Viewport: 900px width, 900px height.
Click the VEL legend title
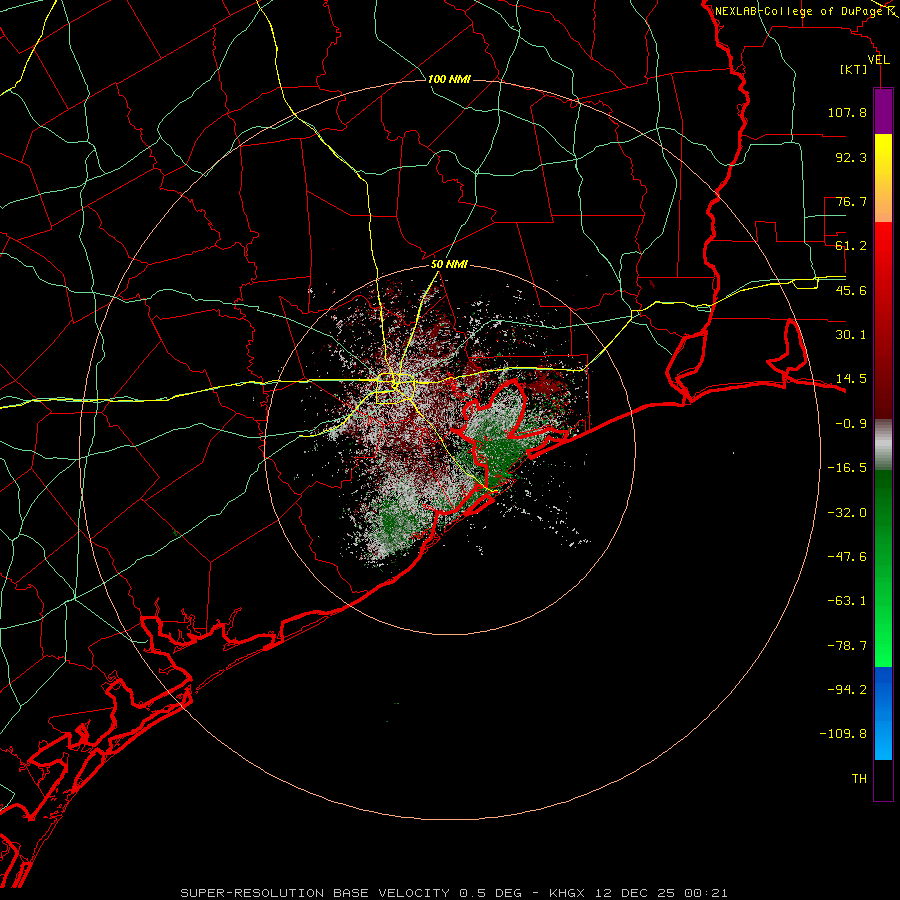[878, 60]
